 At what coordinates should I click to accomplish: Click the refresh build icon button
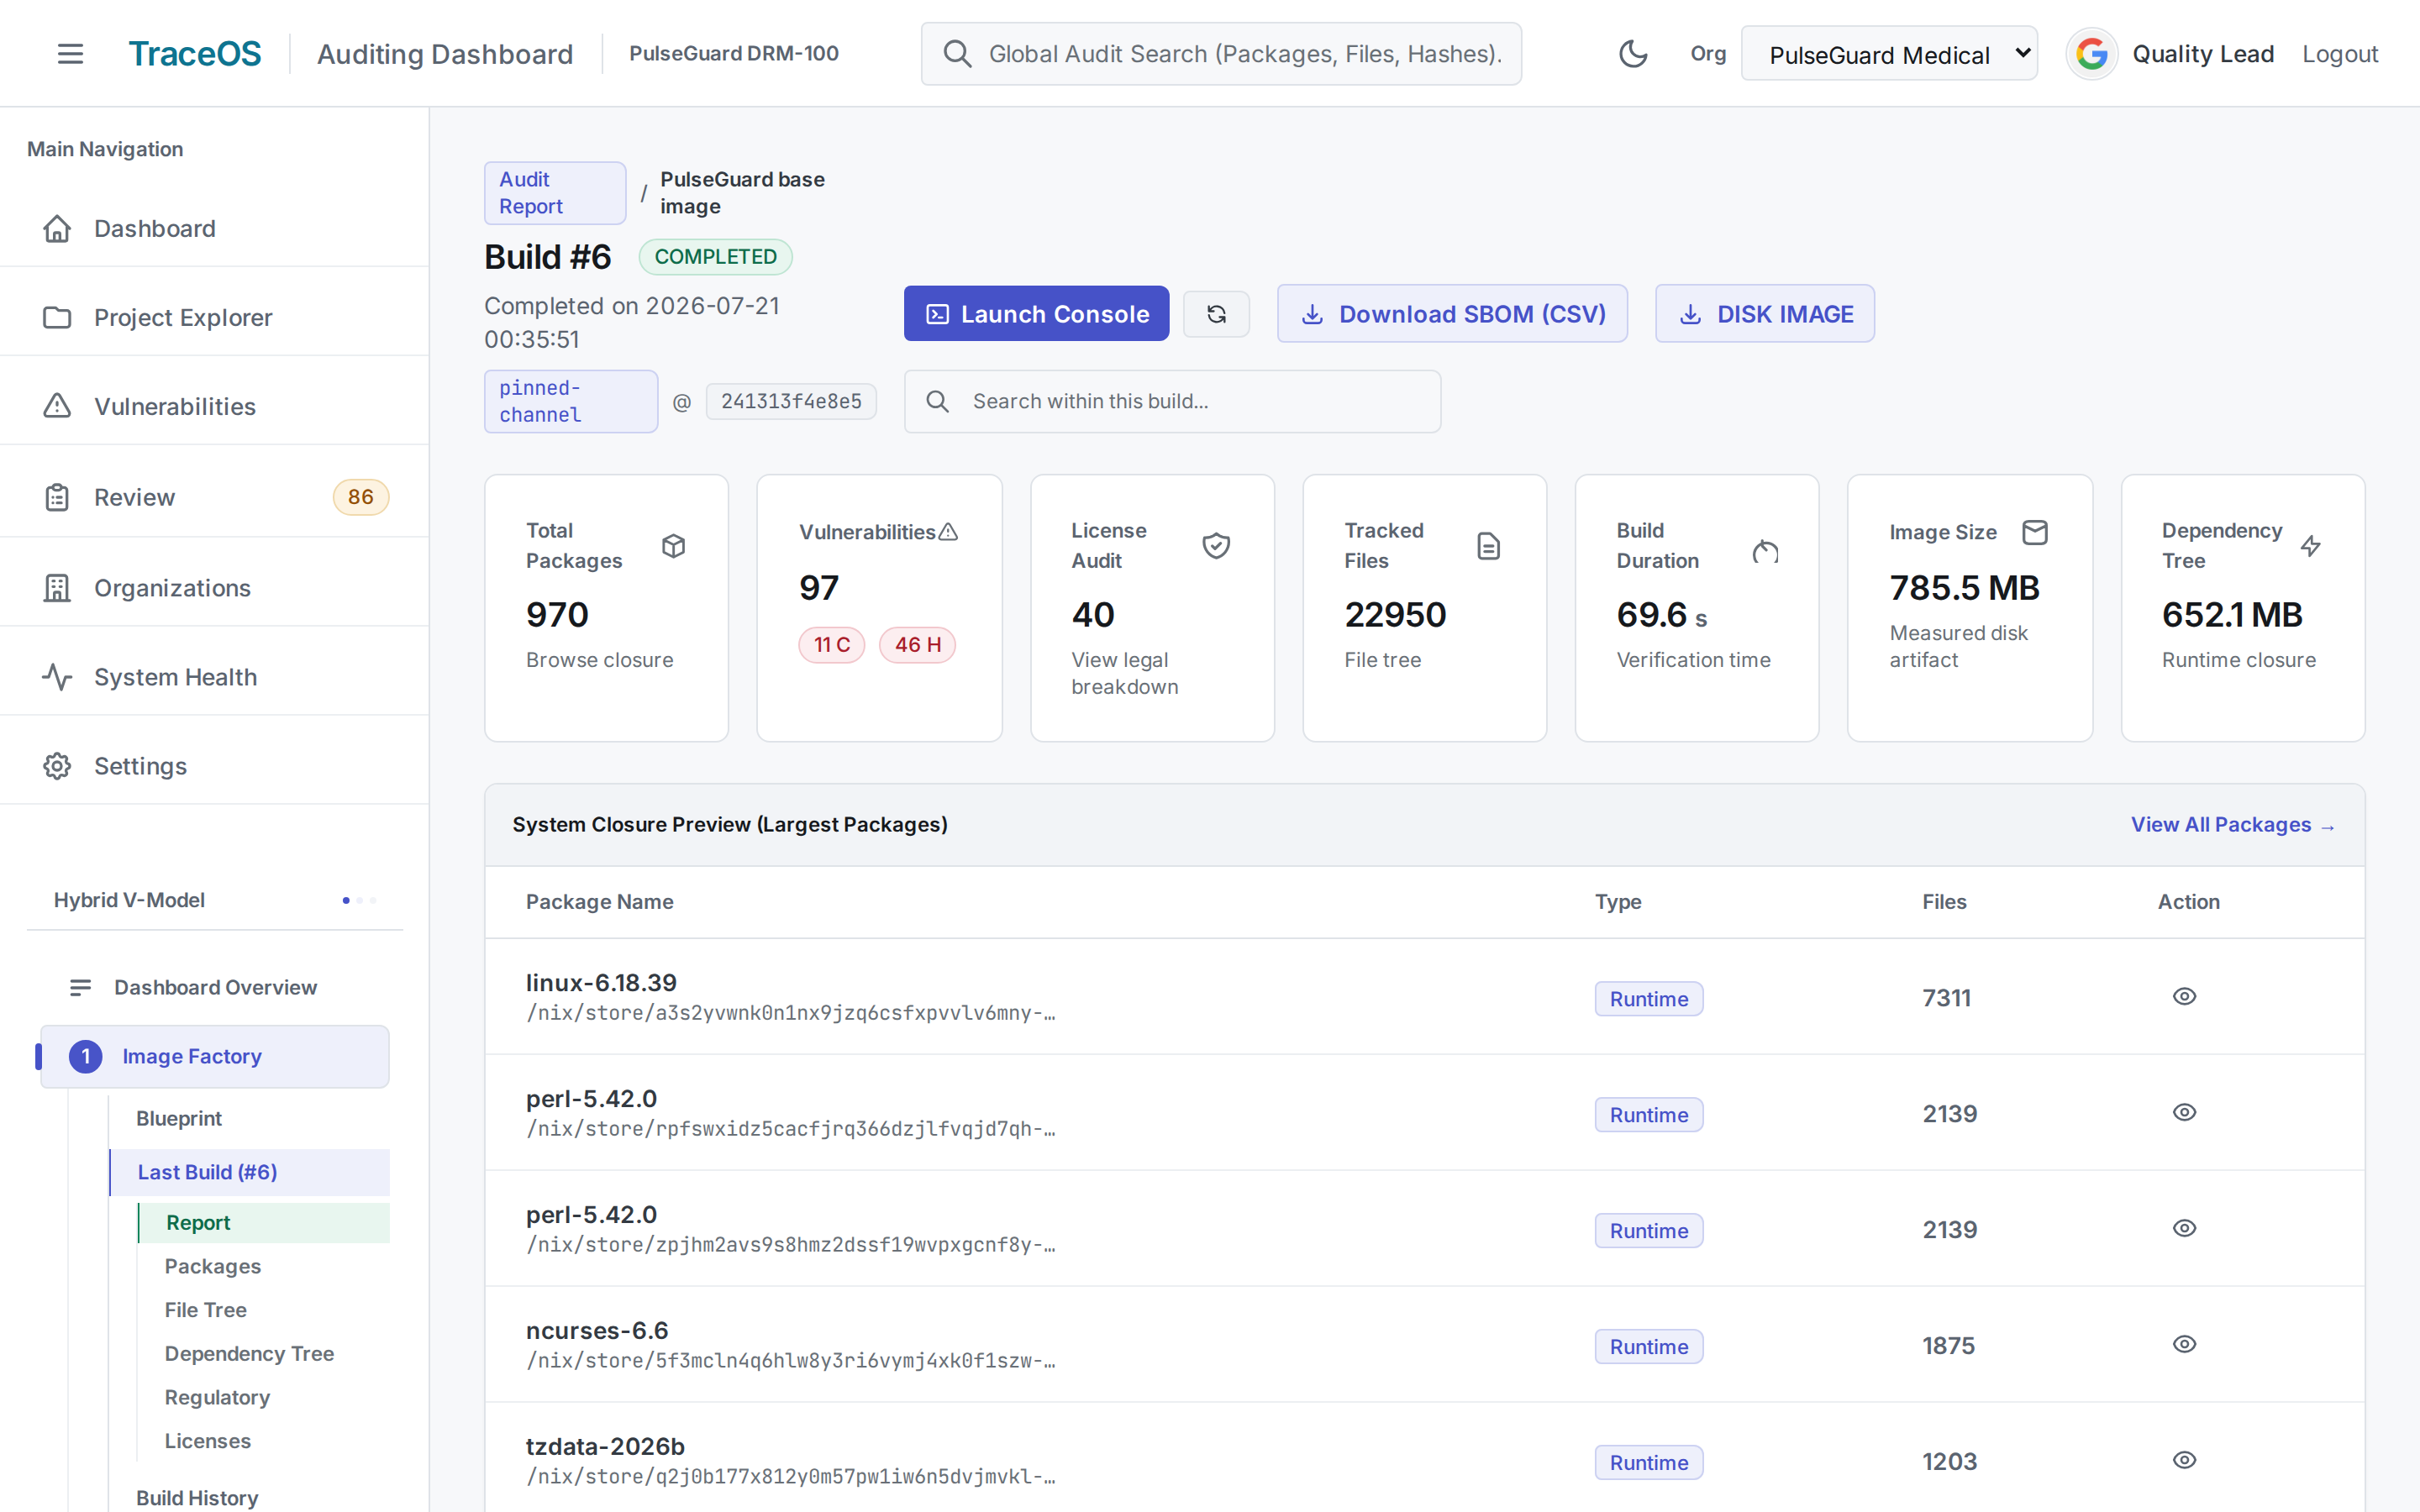point(1216,314)
